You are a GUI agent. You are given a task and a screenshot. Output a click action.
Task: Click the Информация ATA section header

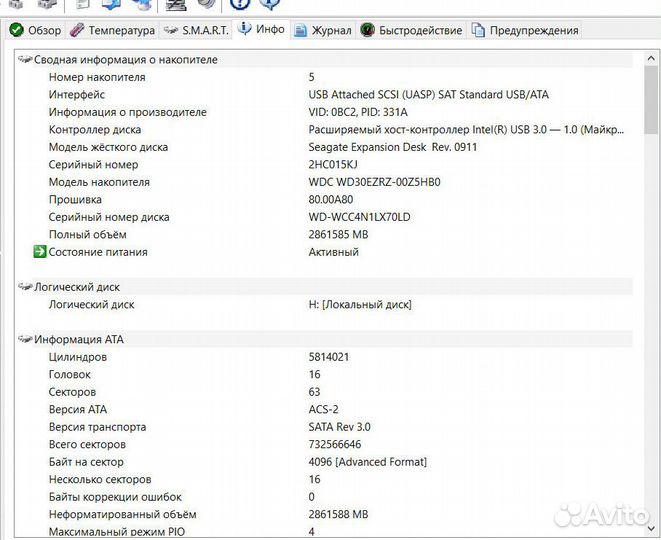[325, 339]
